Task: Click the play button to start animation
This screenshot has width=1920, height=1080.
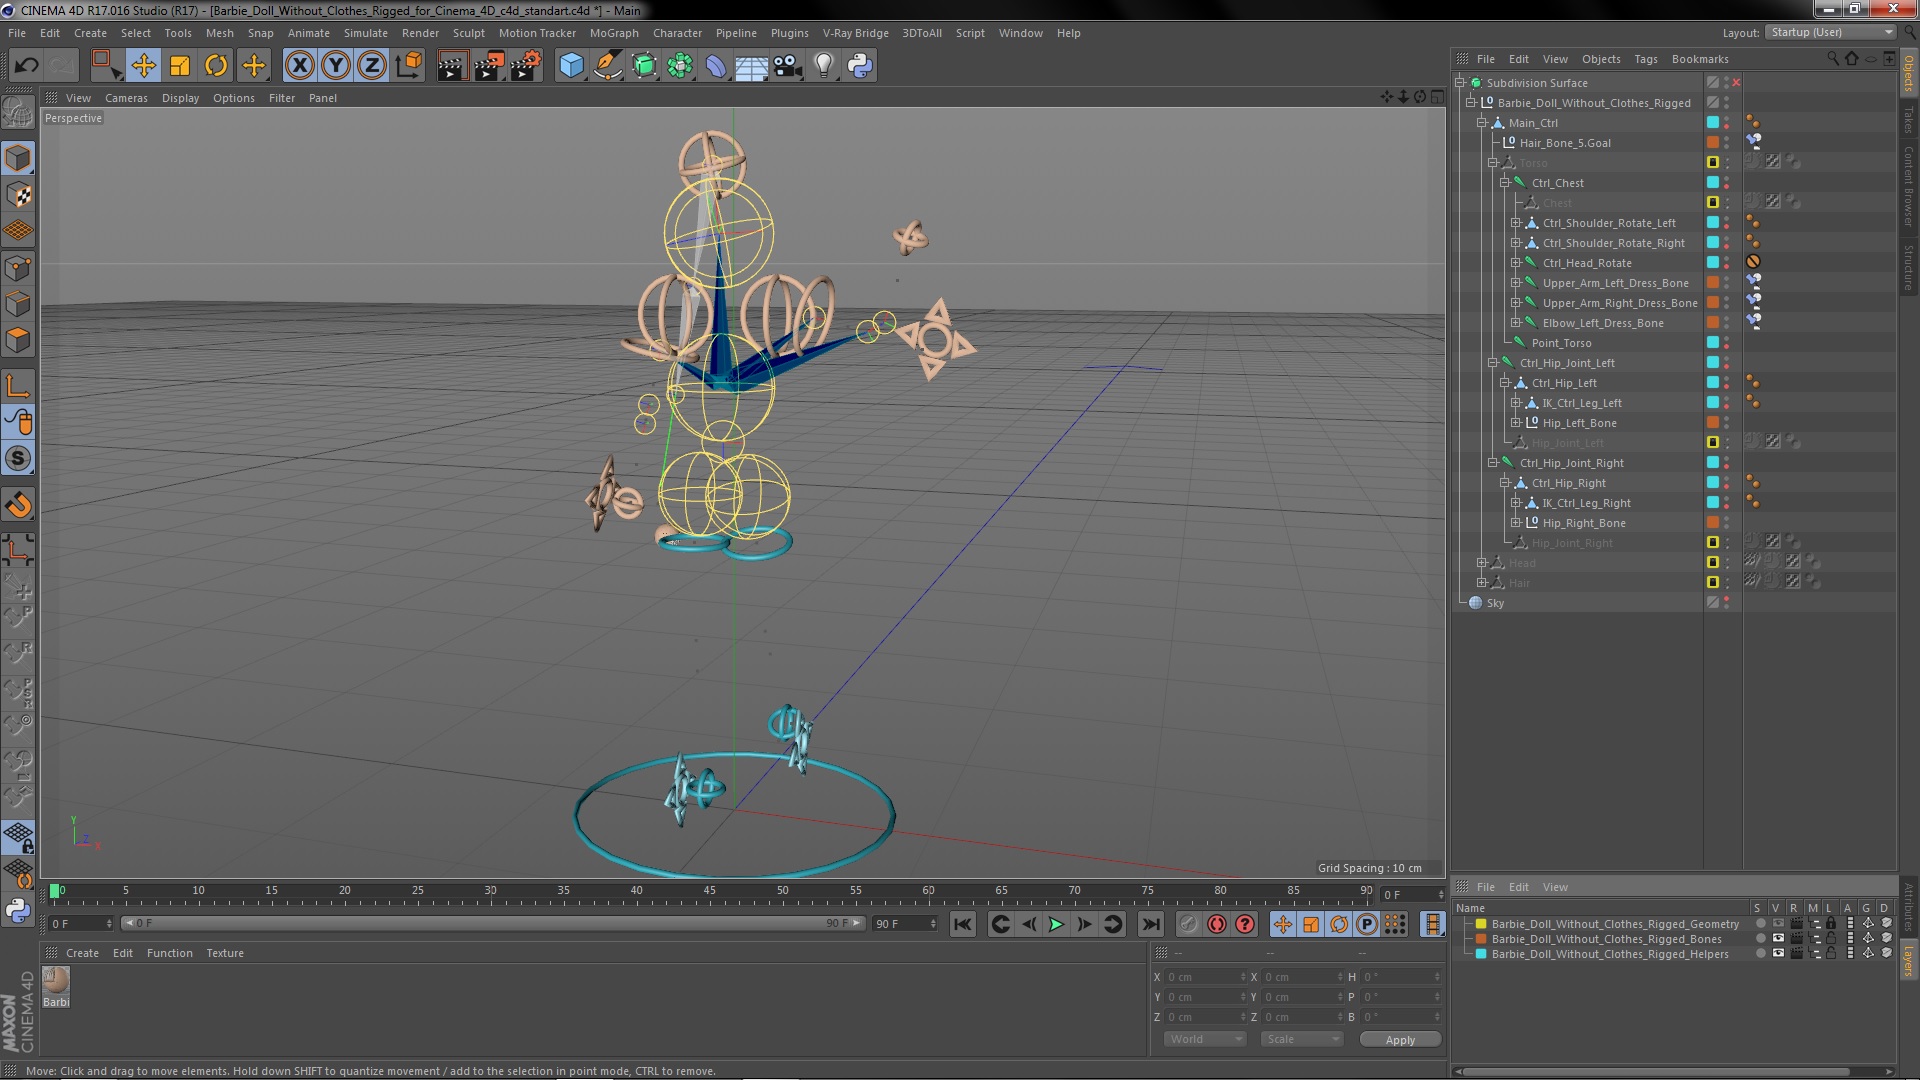Action: 1056,923
